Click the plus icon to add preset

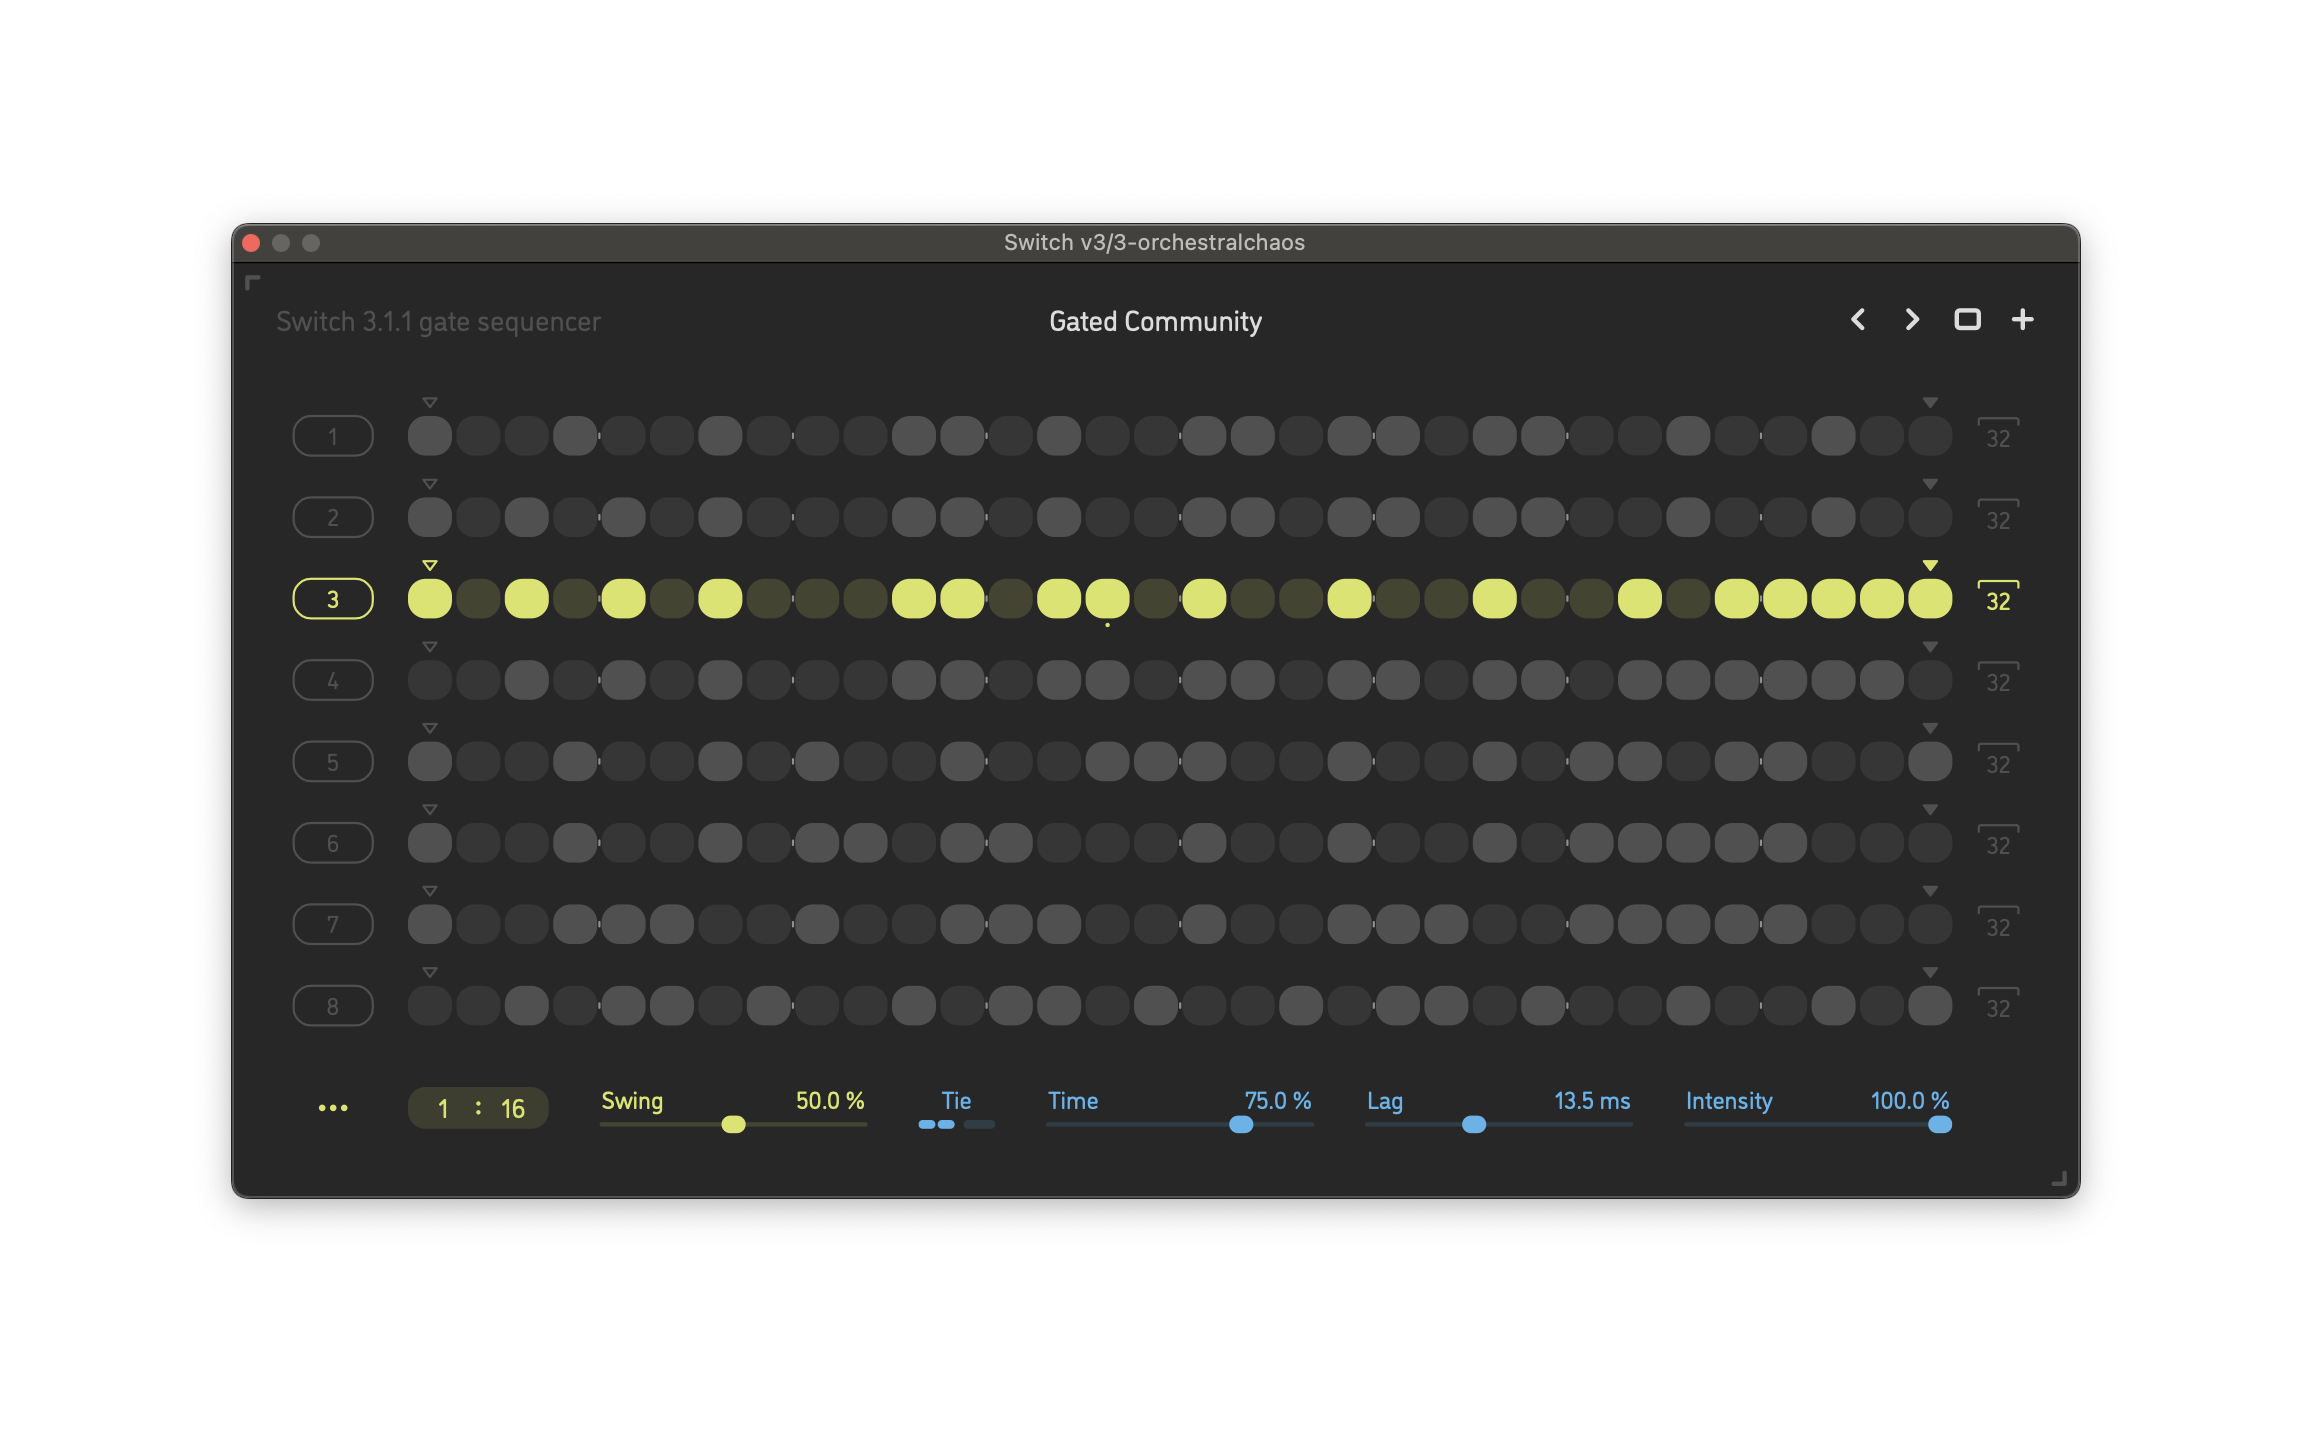(2022, 319)
